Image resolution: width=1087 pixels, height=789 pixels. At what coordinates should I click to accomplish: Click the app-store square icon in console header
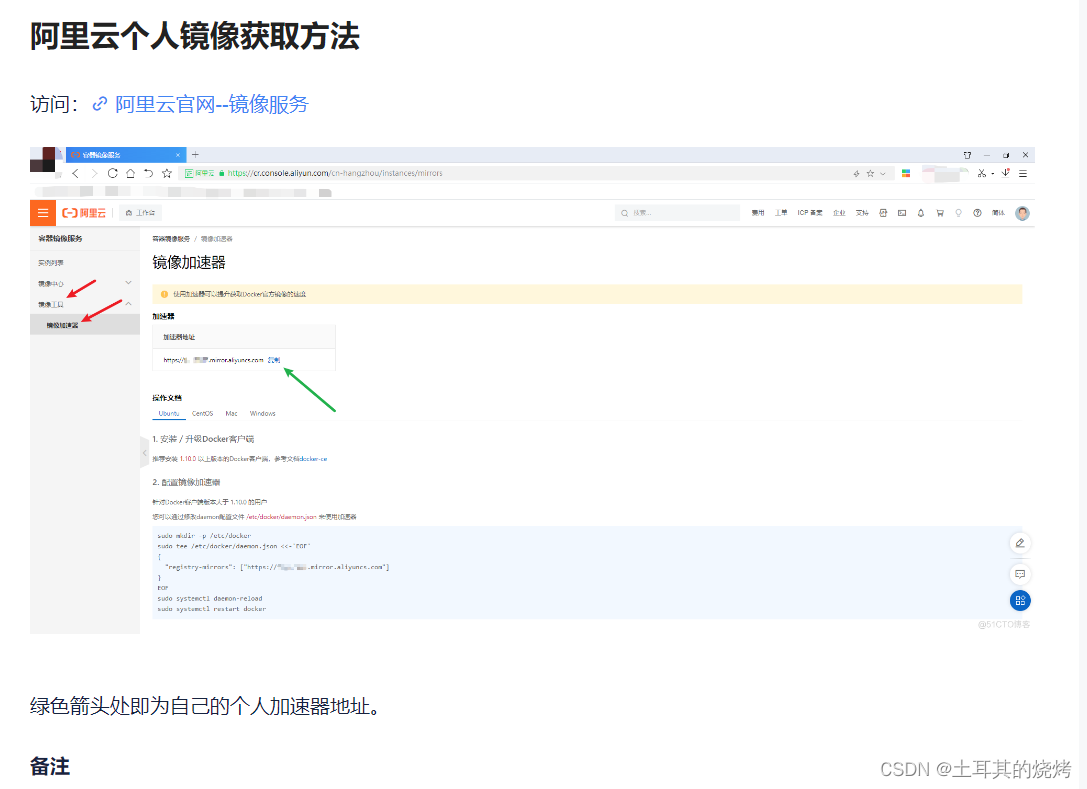(883, 213)
